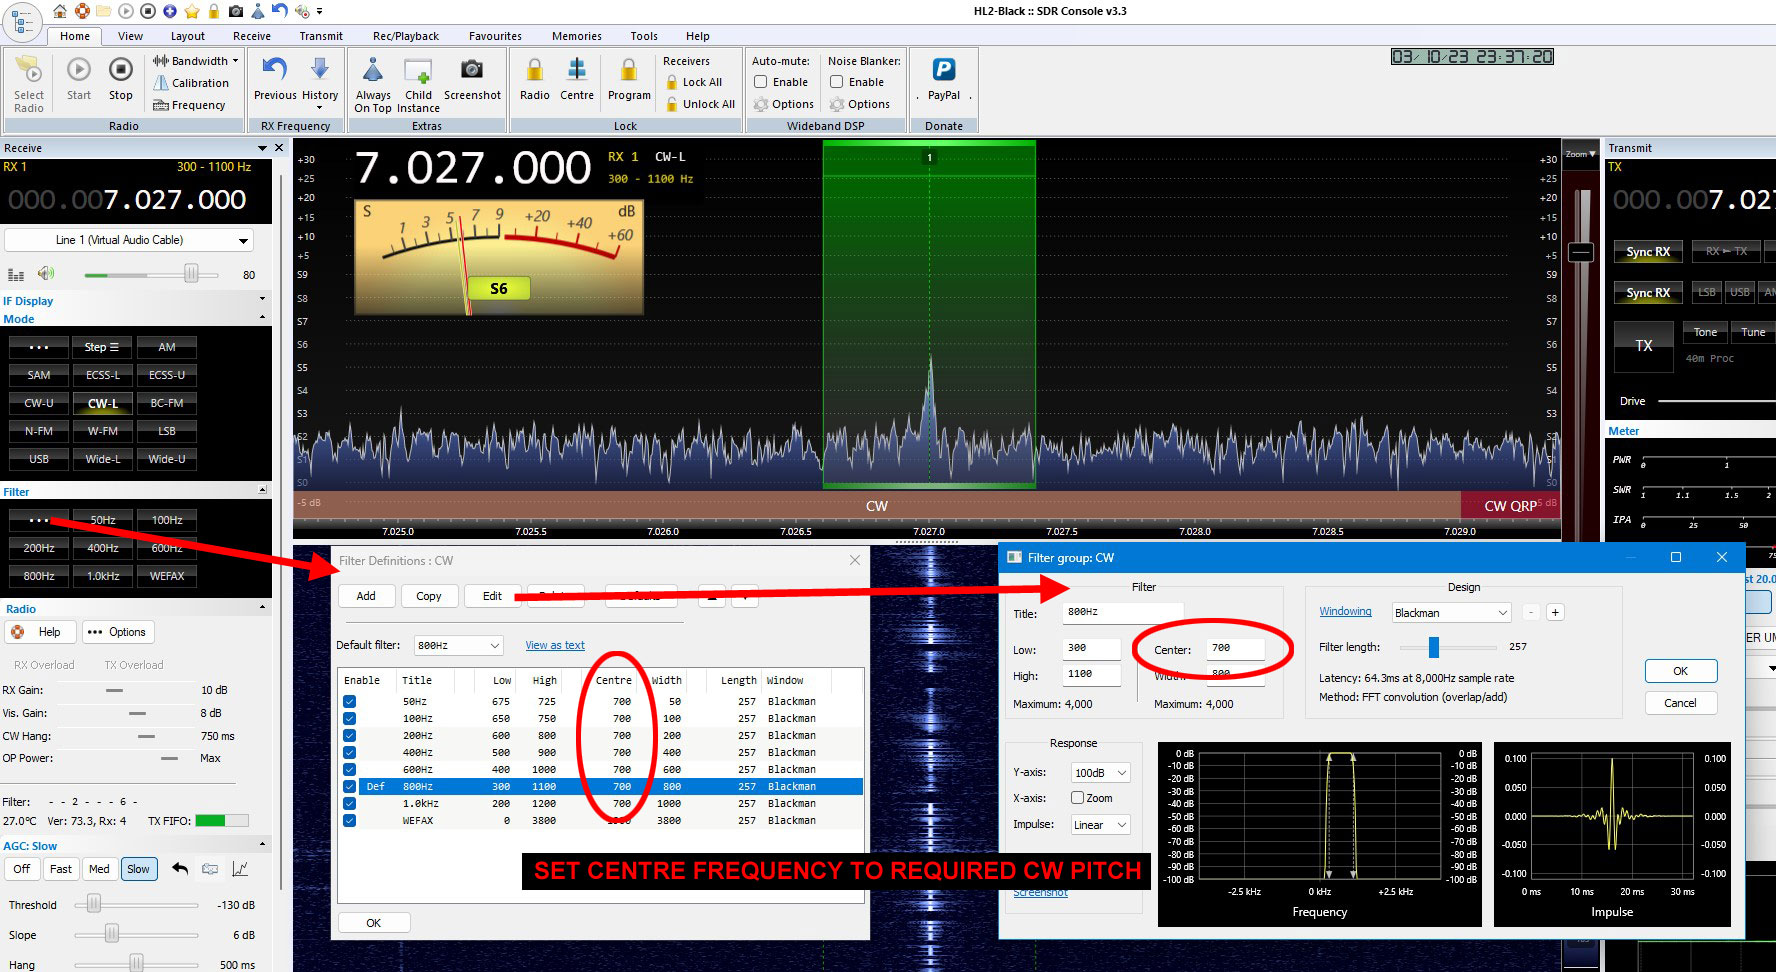Open the Default filter 800Hz dropdown
Screen dimensions: 1776x972
458,646
